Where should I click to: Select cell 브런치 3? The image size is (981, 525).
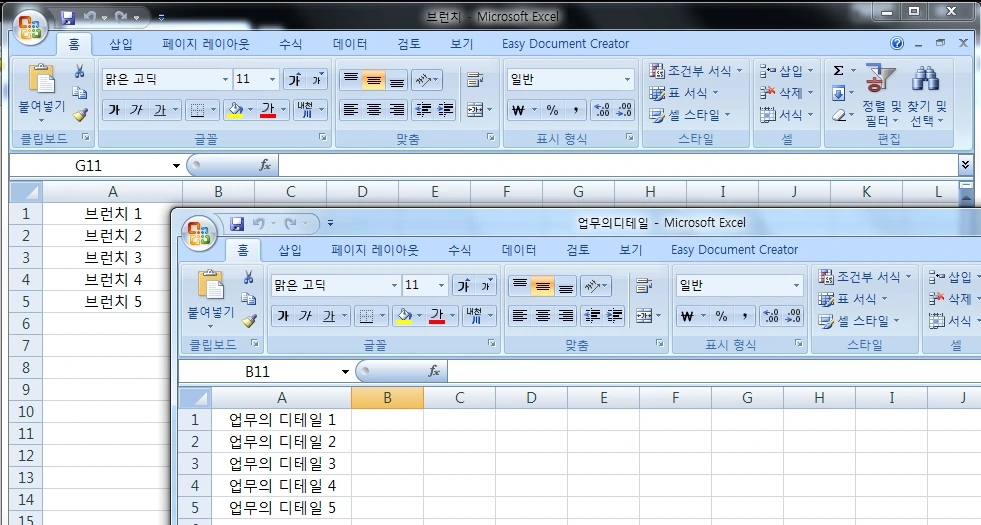[x=113, y=258]
